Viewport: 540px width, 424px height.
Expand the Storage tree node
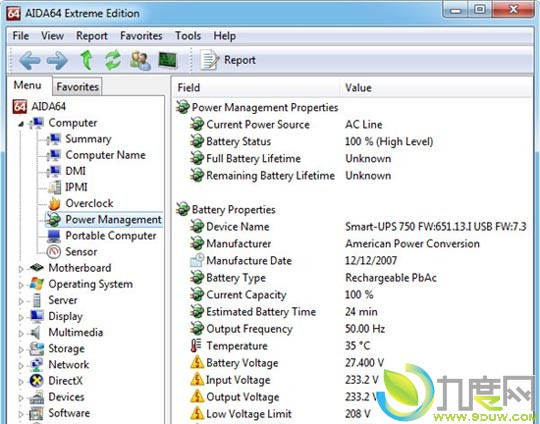pos(21,350)
